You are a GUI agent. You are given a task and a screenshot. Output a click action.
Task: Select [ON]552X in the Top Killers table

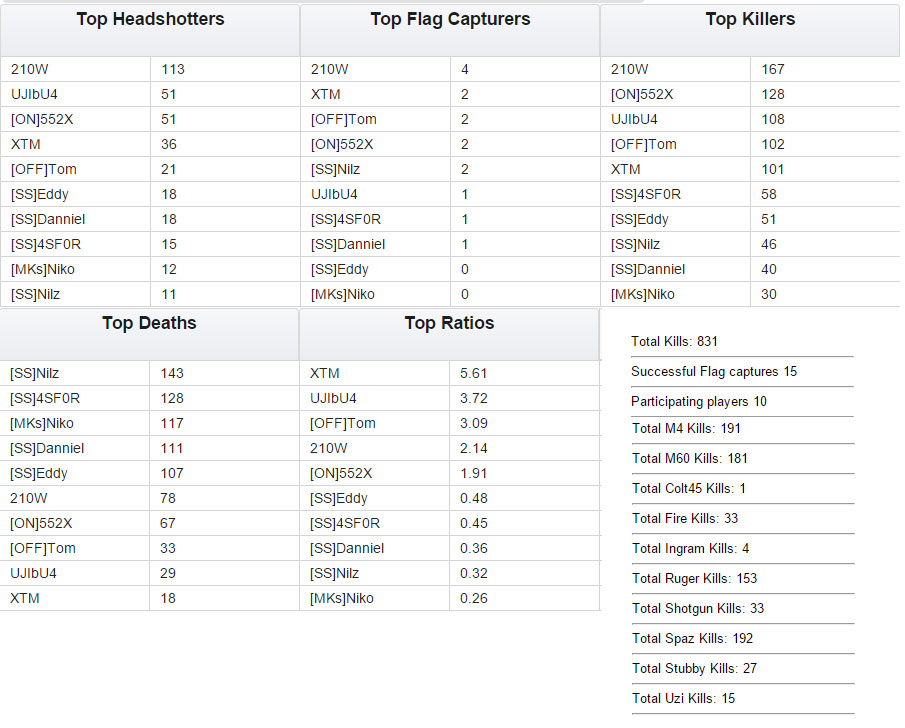[642, 94]
